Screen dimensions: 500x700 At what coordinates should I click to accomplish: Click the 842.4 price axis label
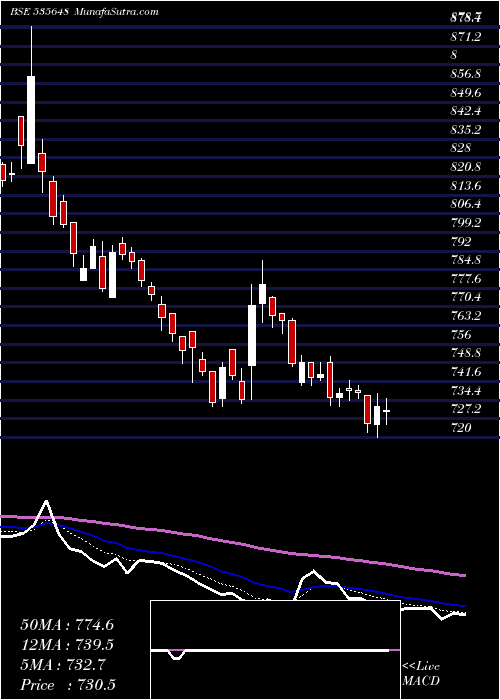pyautogui.click(x=465, y=111)
